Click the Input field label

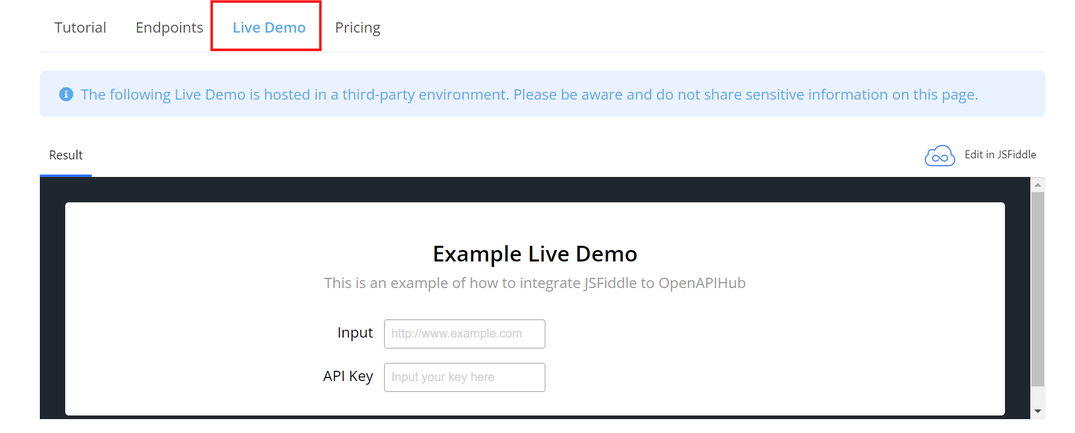(355, 333)
